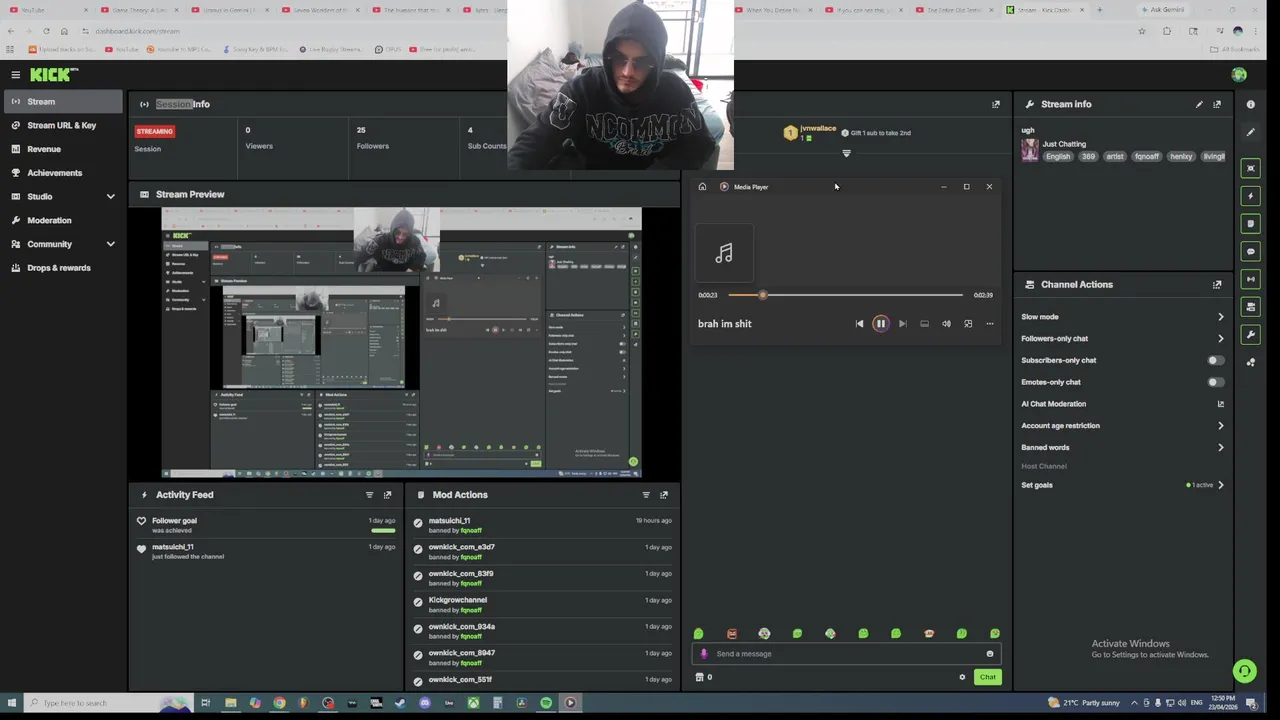
Task: Click the Just Chatting category thumbnail
Action: tap(1029, 150)
